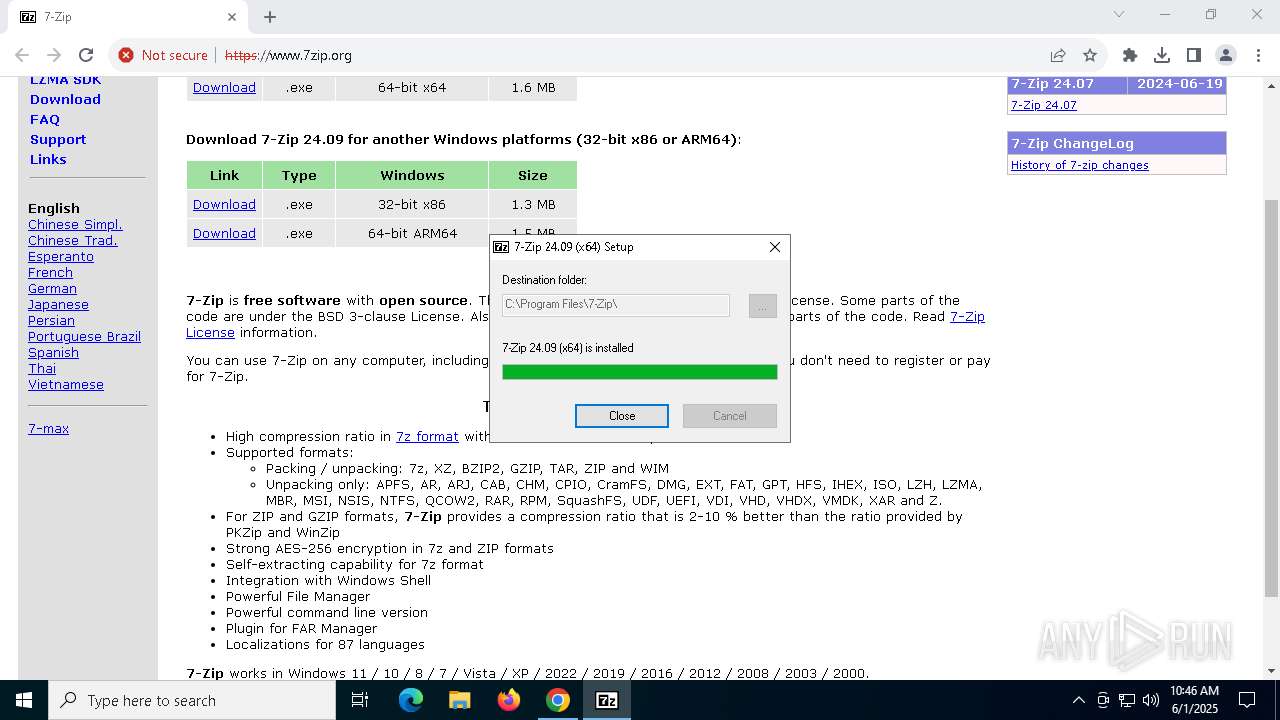Switch language to German
1280x720 pixels.
click(x=52, y=288)
